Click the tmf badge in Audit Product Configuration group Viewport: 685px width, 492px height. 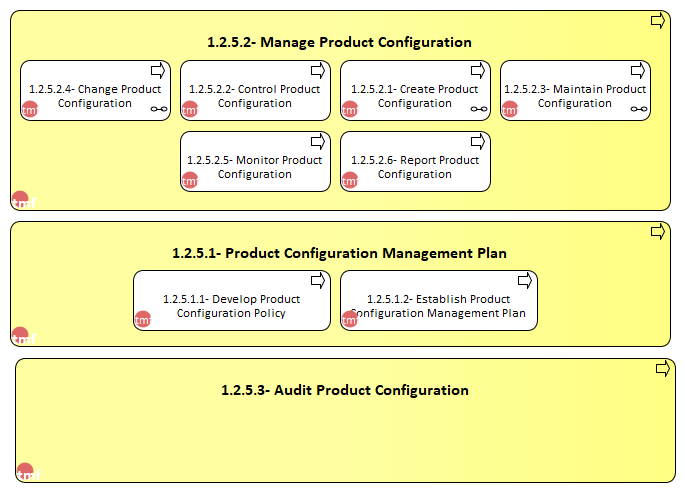point(28,472)
